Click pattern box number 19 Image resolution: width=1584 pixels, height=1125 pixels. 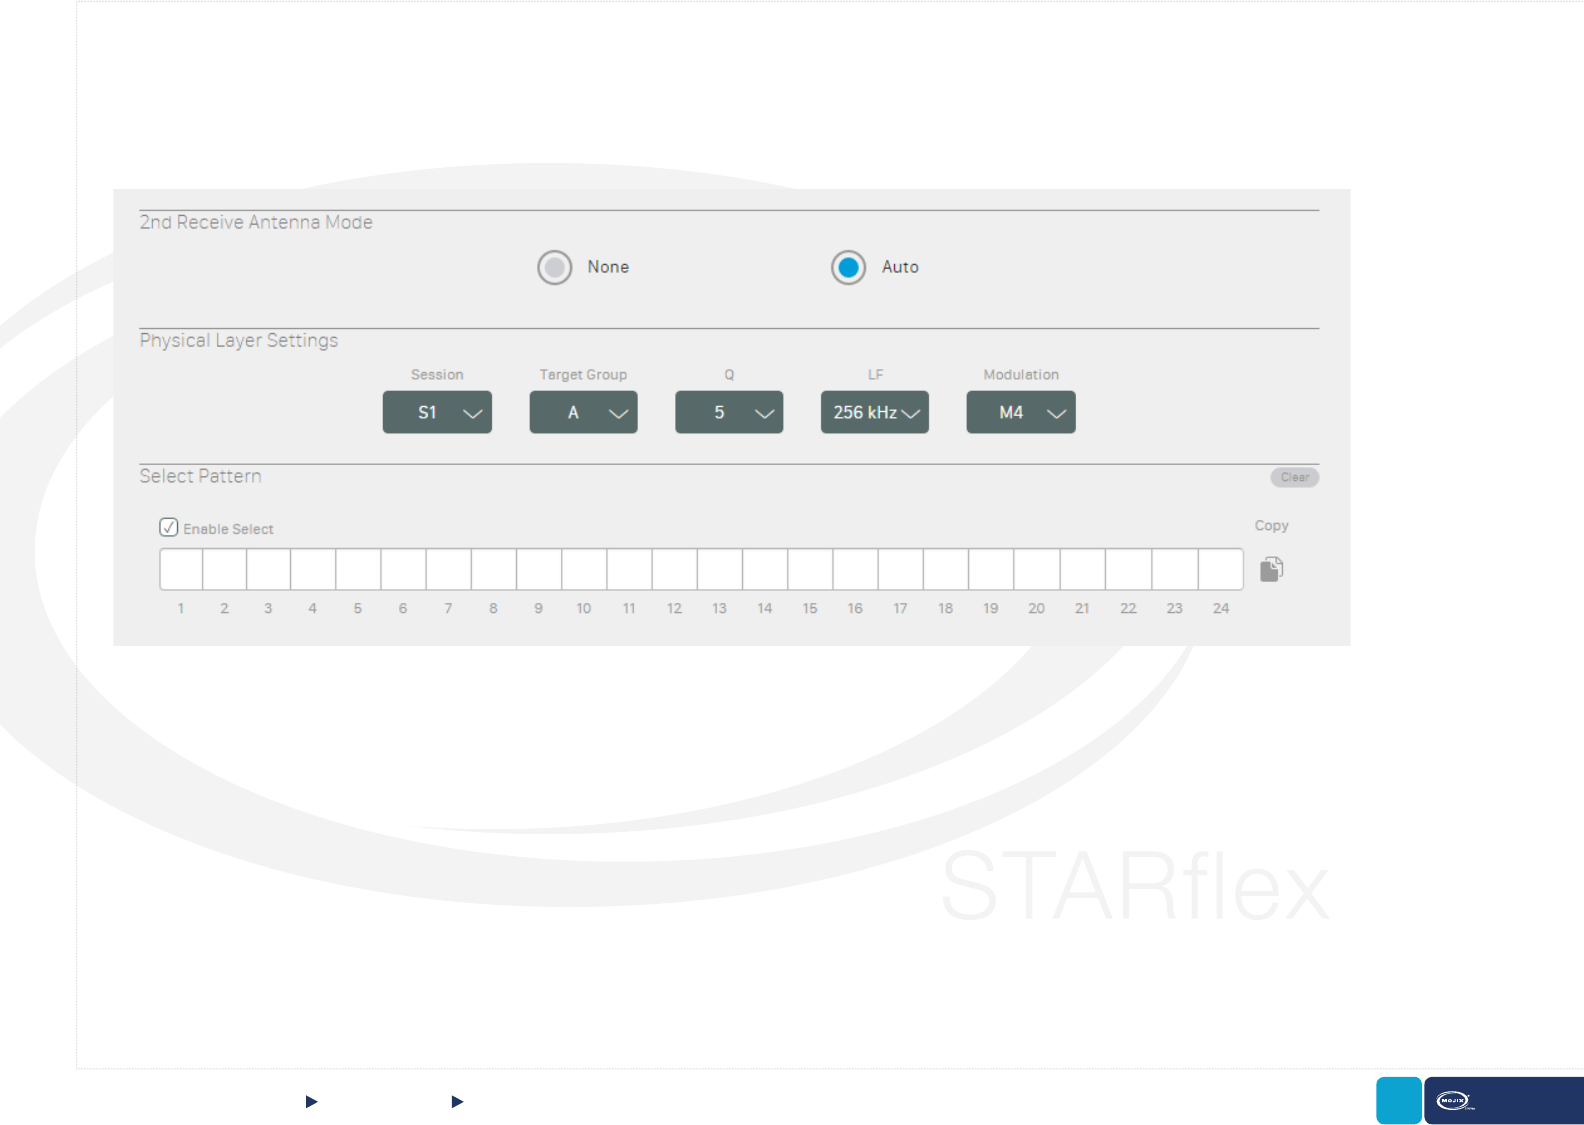tap(991, 569)
